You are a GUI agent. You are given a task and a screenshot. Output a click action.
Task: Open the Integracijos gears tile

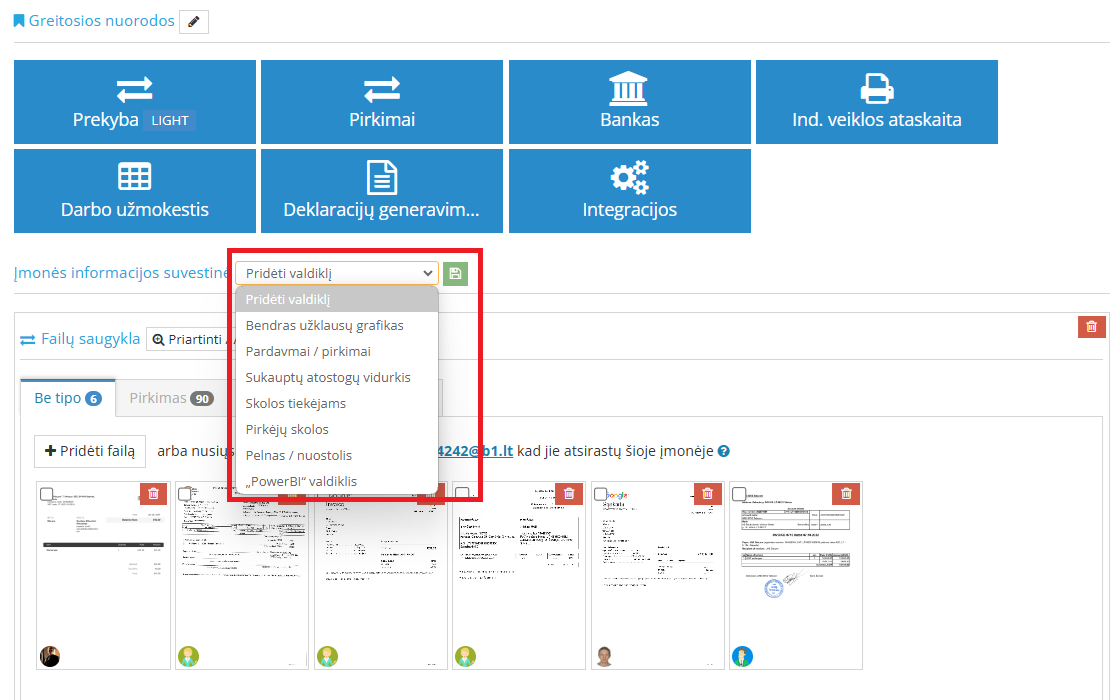(x=629, y=191)
